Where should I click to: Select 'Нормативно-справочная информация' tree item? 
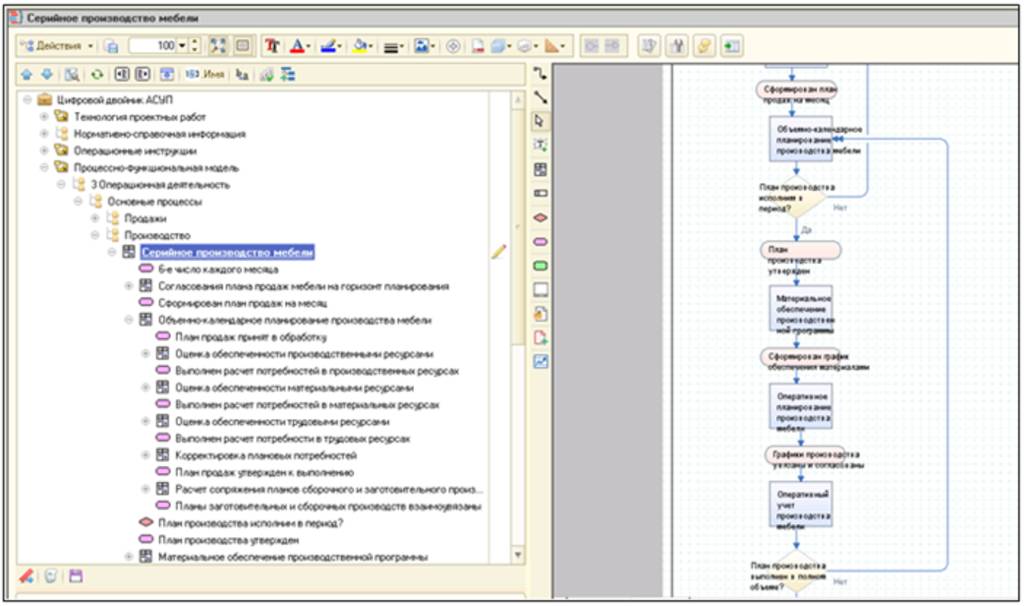click(x=159, y=134)
